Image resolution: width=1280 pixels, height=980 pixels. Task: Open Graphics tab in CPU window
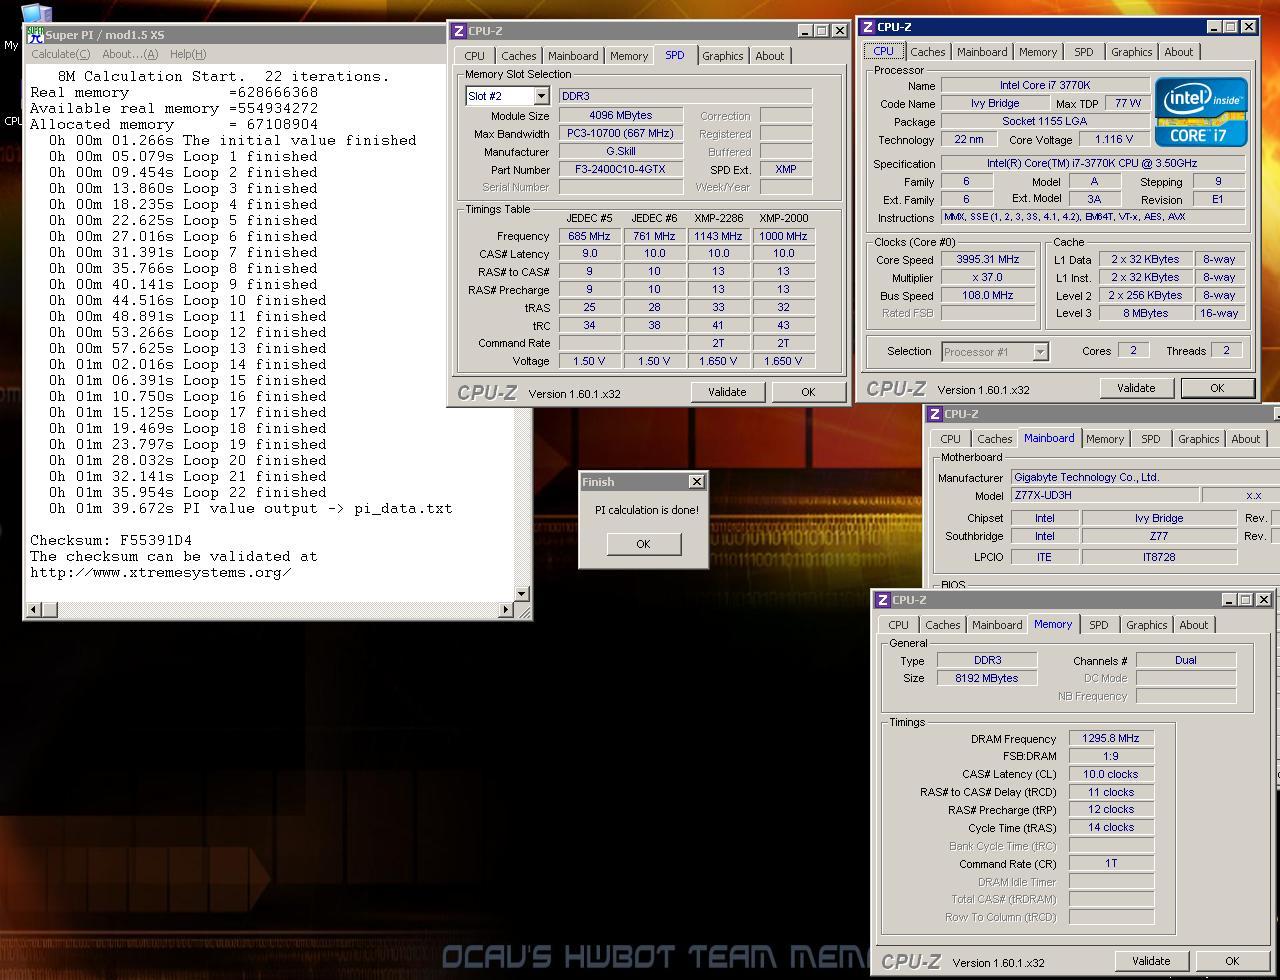point(1131,52)
